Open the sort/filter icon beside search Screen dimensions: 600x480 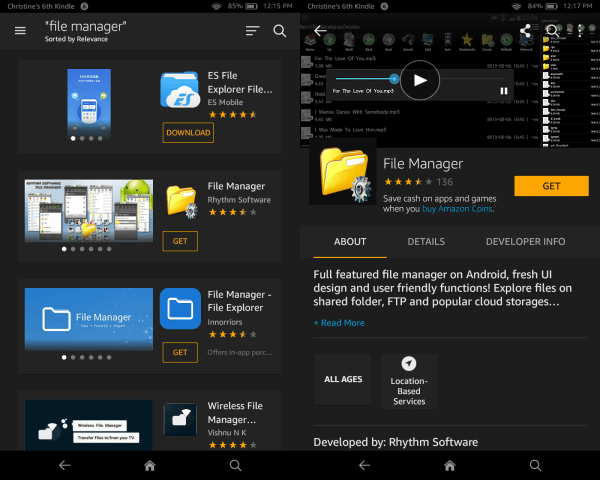click(253, 31)
